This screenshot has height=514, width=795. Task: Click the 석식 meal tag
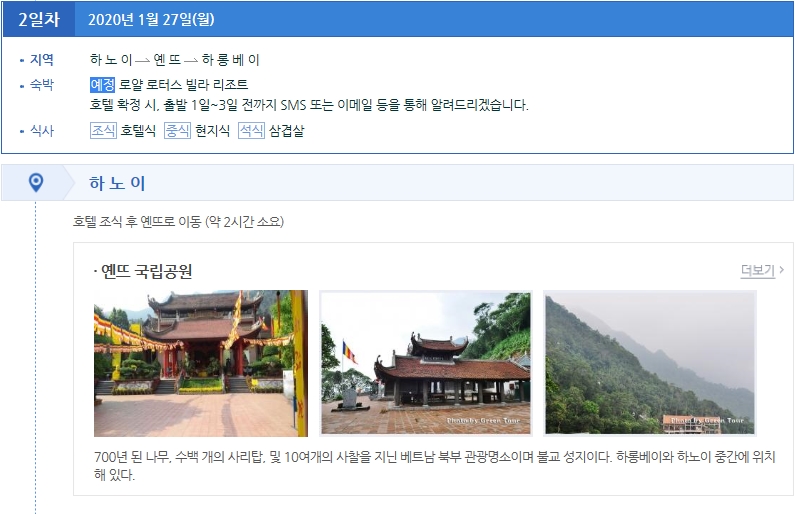pyautogui.click(x=251, y=131)
